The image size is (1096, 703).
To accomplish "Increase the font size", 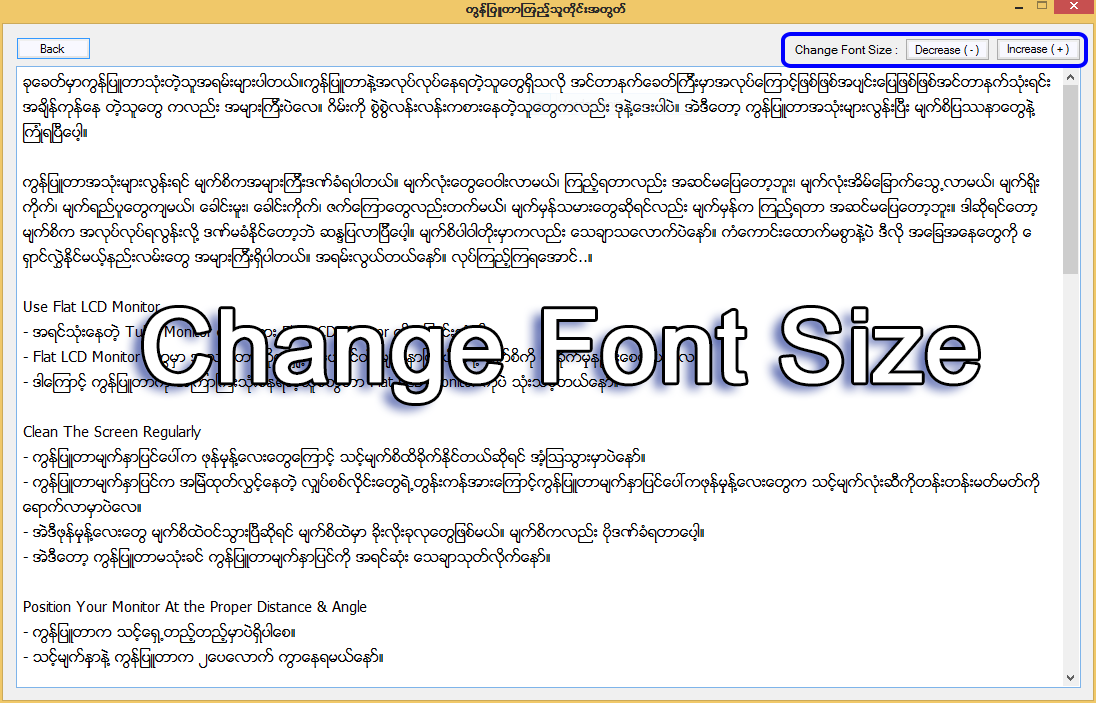I will [1038, 49].
